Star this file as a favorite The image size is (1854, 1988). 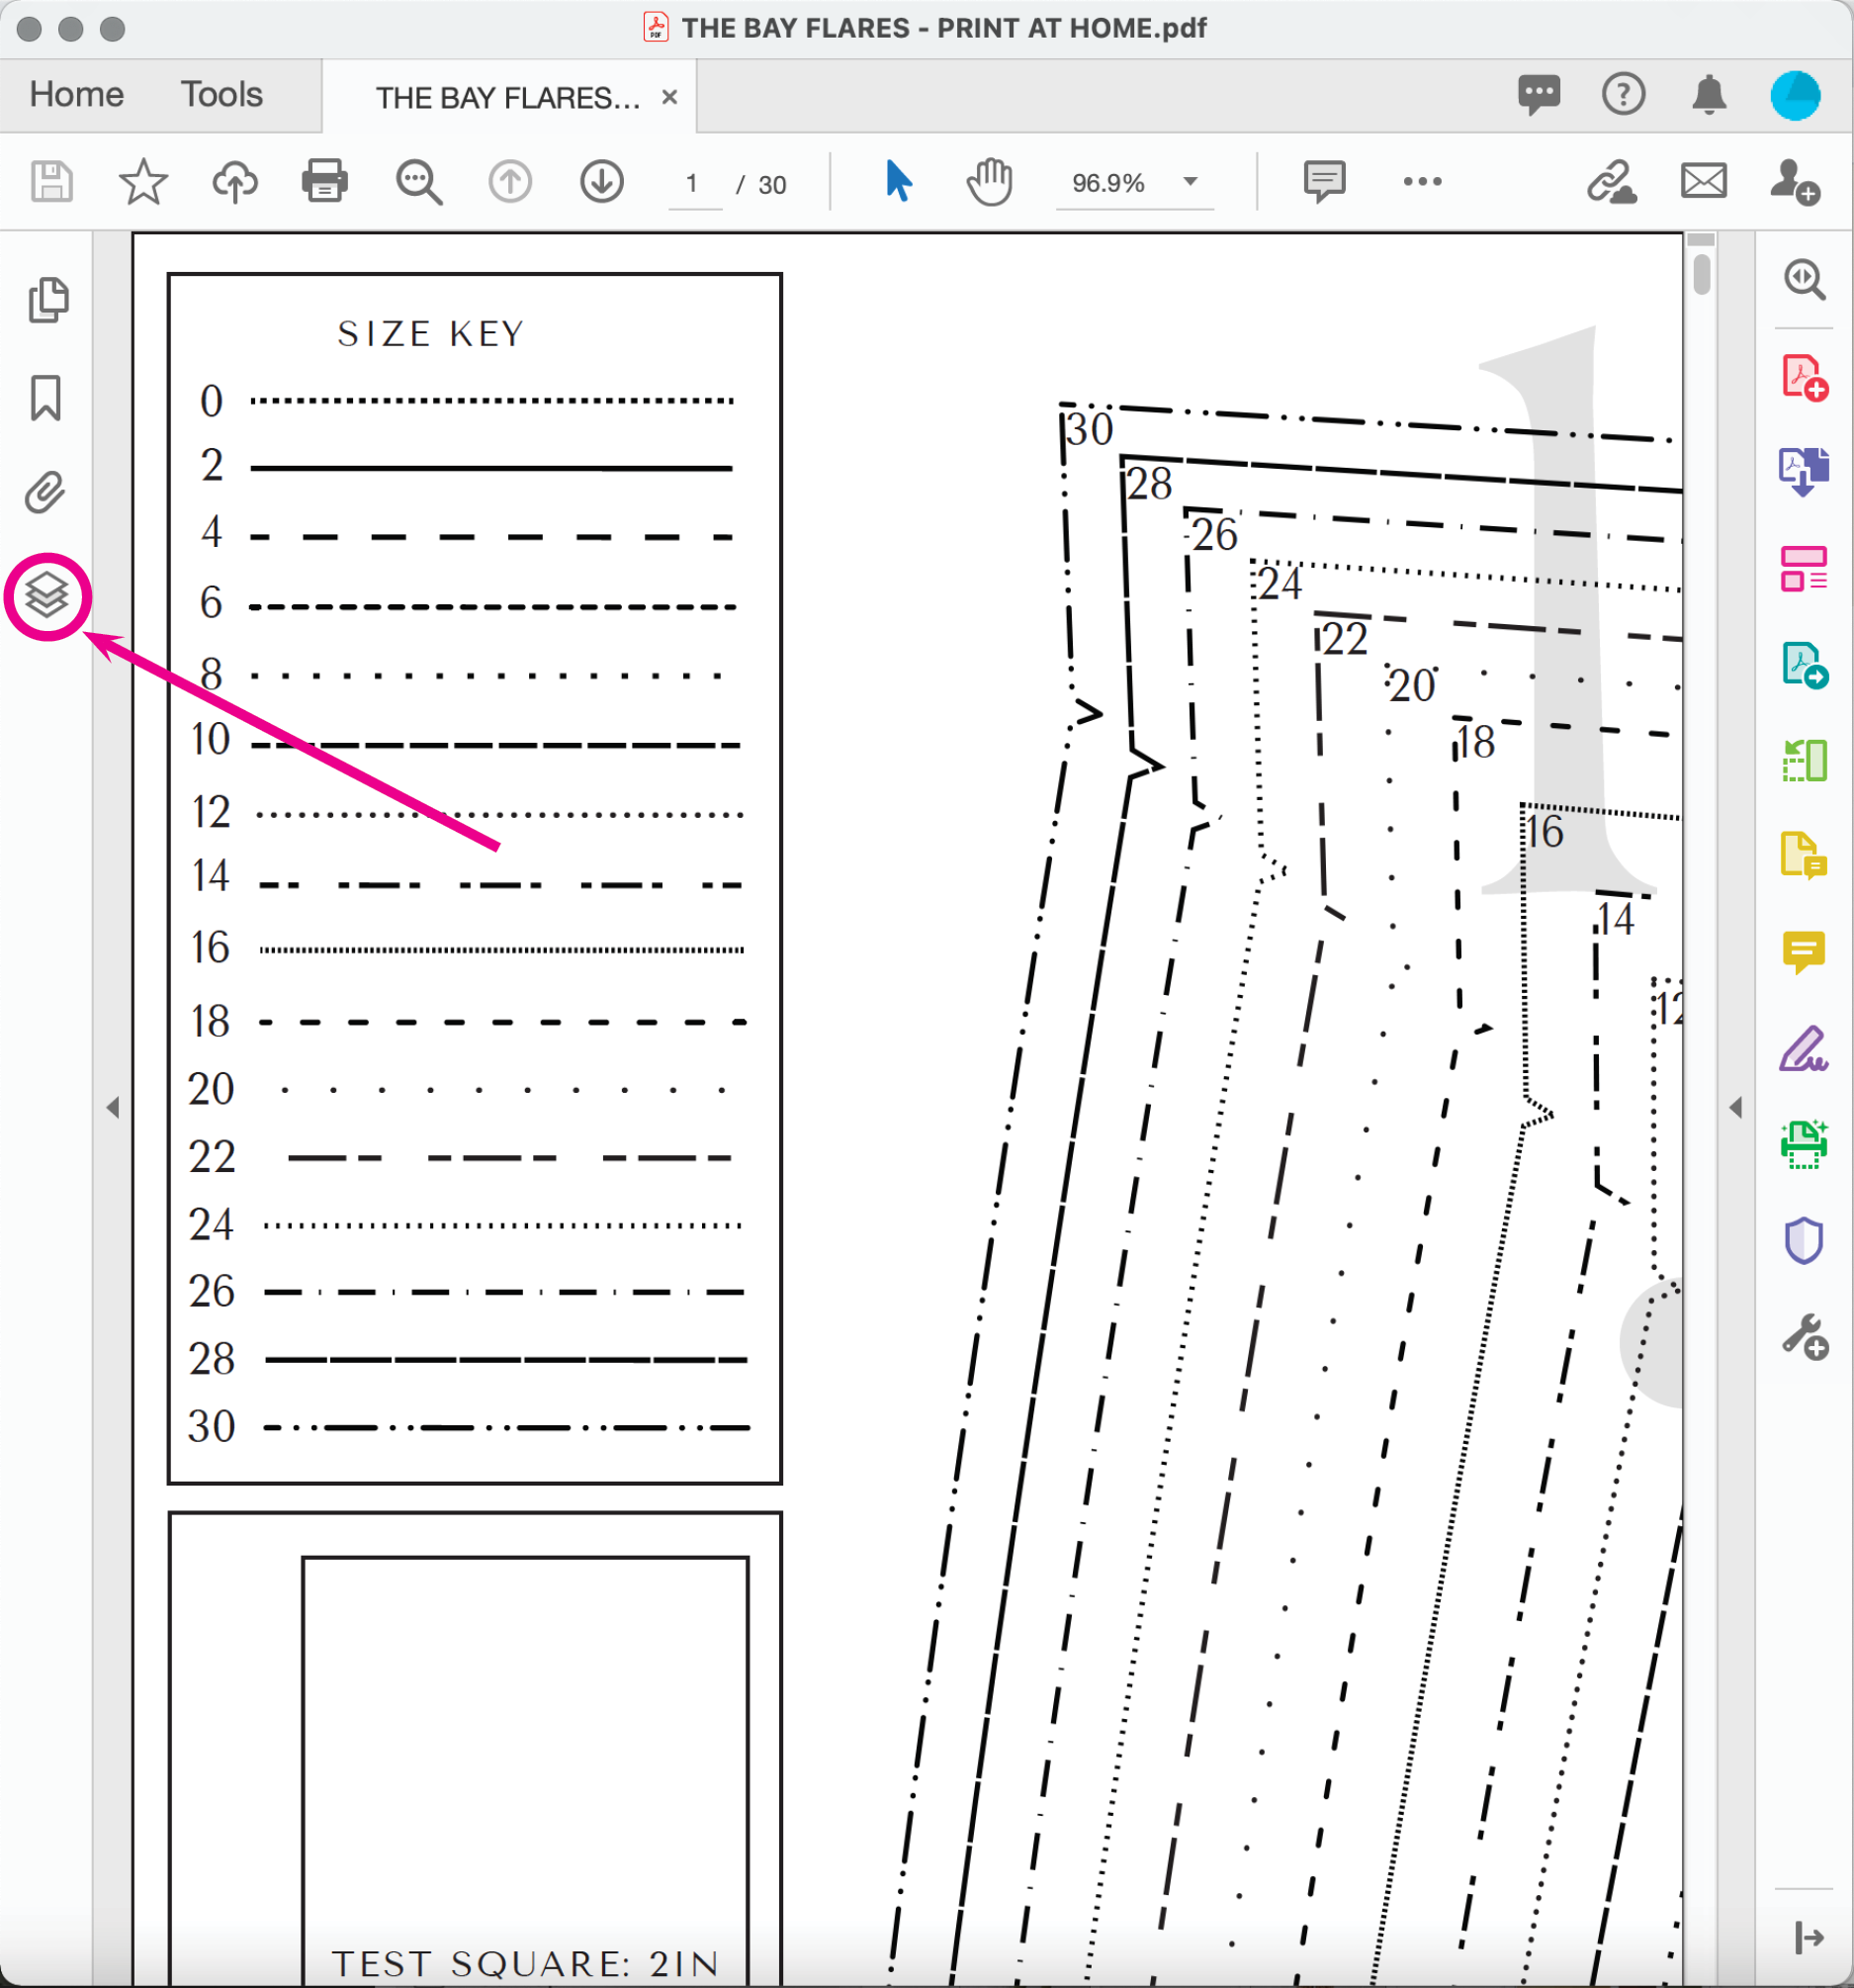tap(143, 182)
